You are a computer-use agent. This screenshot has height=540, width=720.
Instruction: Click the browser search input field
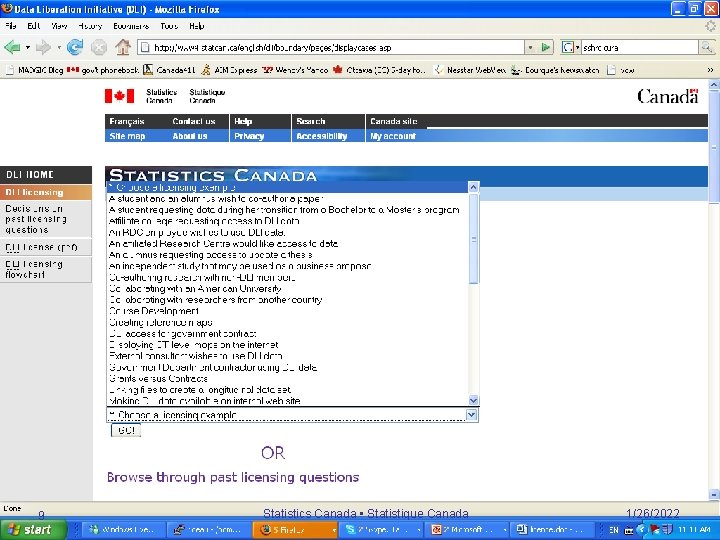click(640, 47)
